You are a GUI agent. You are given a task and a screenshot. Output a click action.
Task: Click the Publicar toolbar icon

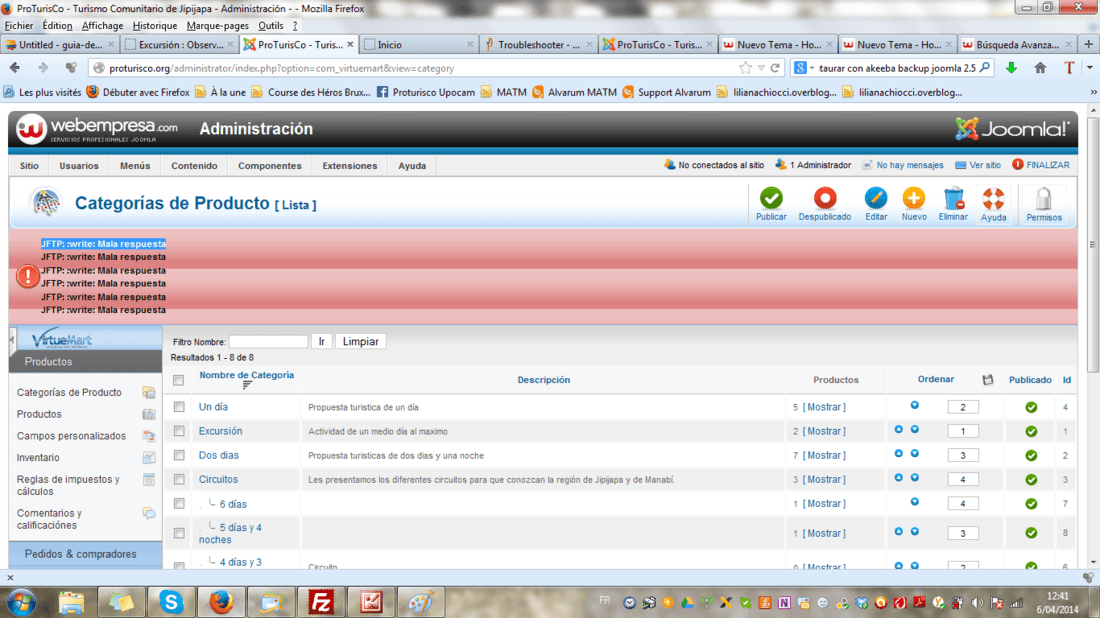pyautogui.click(x=771, y=199)
